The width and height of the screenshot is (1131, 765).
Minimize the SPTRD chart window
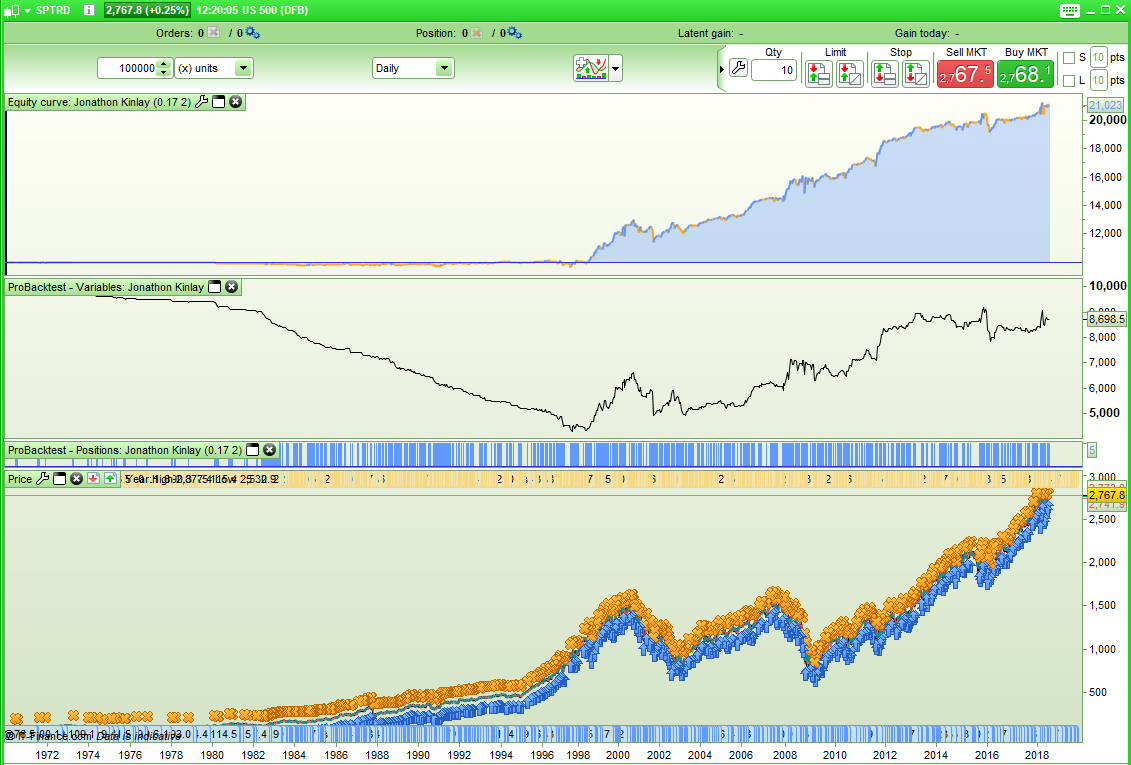pos(1090,10)
